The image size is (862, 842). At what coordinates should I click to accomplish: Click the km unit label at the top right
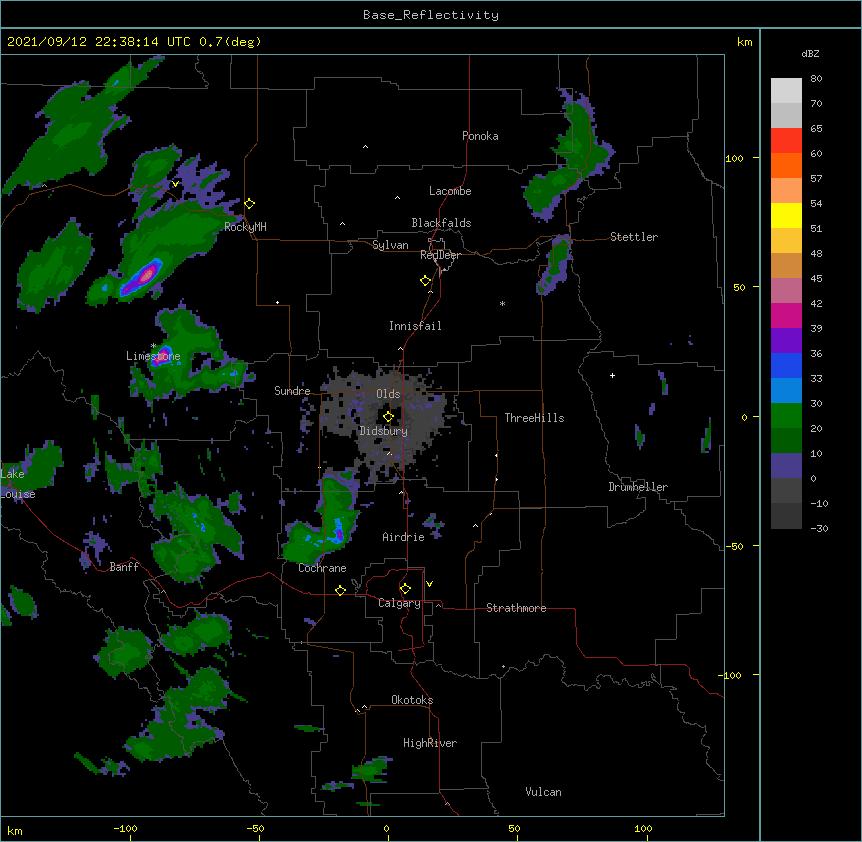[744, 42]
